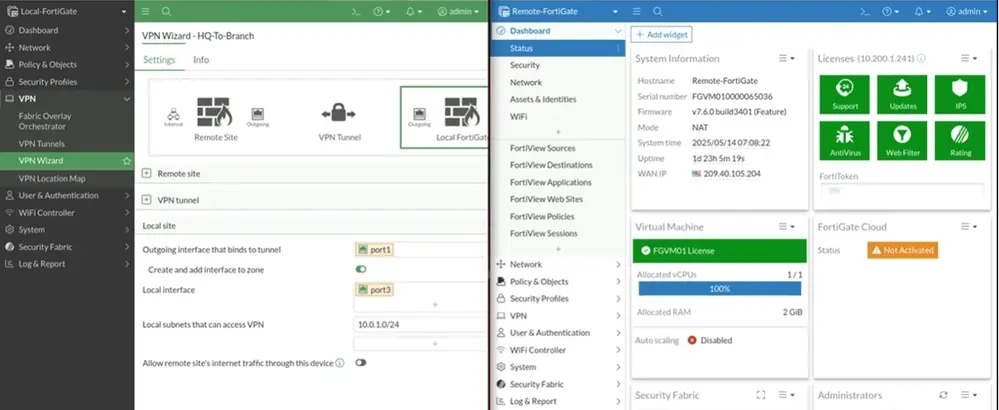Select the Local FortiGate diagram box
The height and width of the screenshot is (410, 999).
pos(444,117)
